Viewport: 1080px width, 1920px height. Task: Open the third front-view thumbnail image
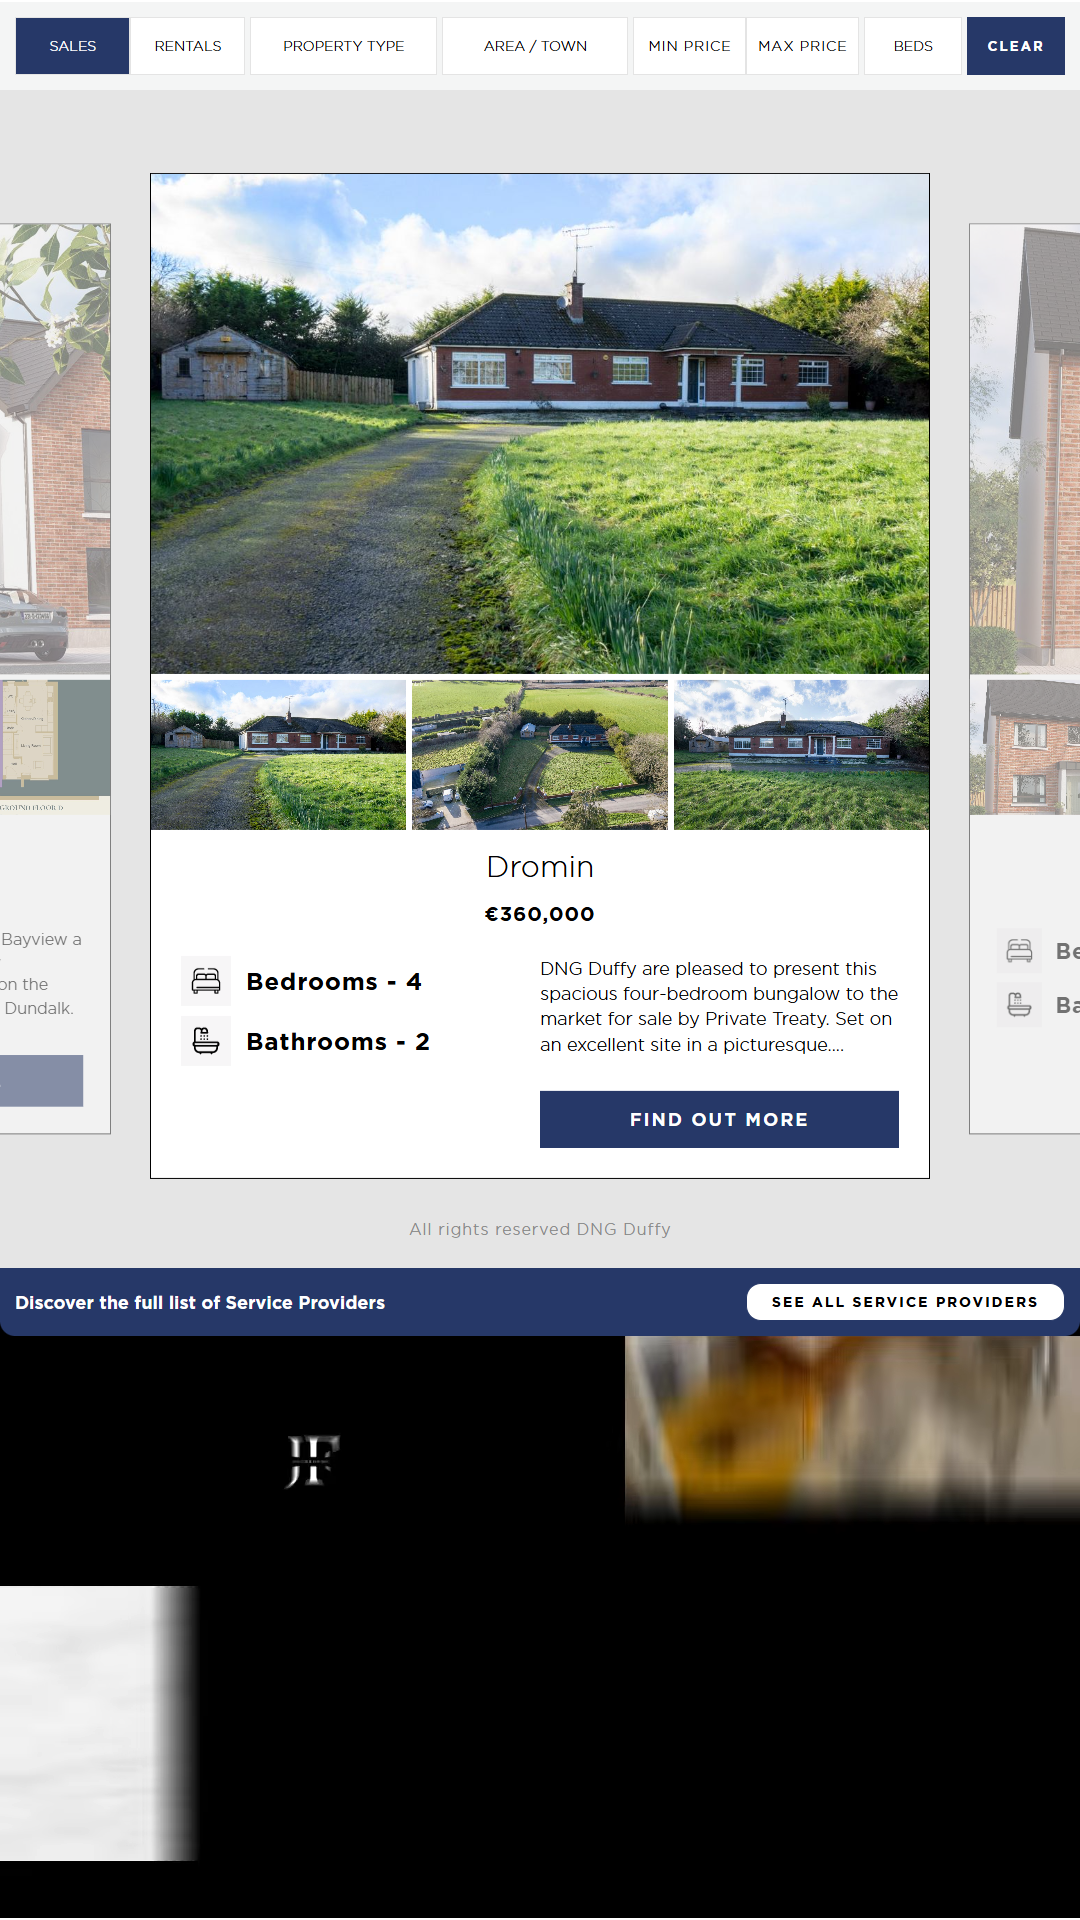coord(801,755)
